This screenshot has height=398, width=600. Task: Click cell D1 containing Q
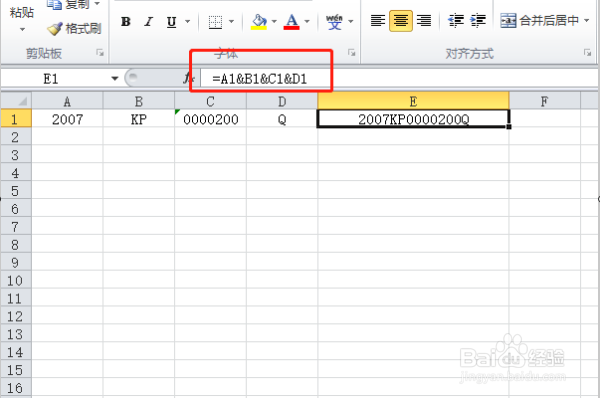pyautogui.click(x=282, y=119)
